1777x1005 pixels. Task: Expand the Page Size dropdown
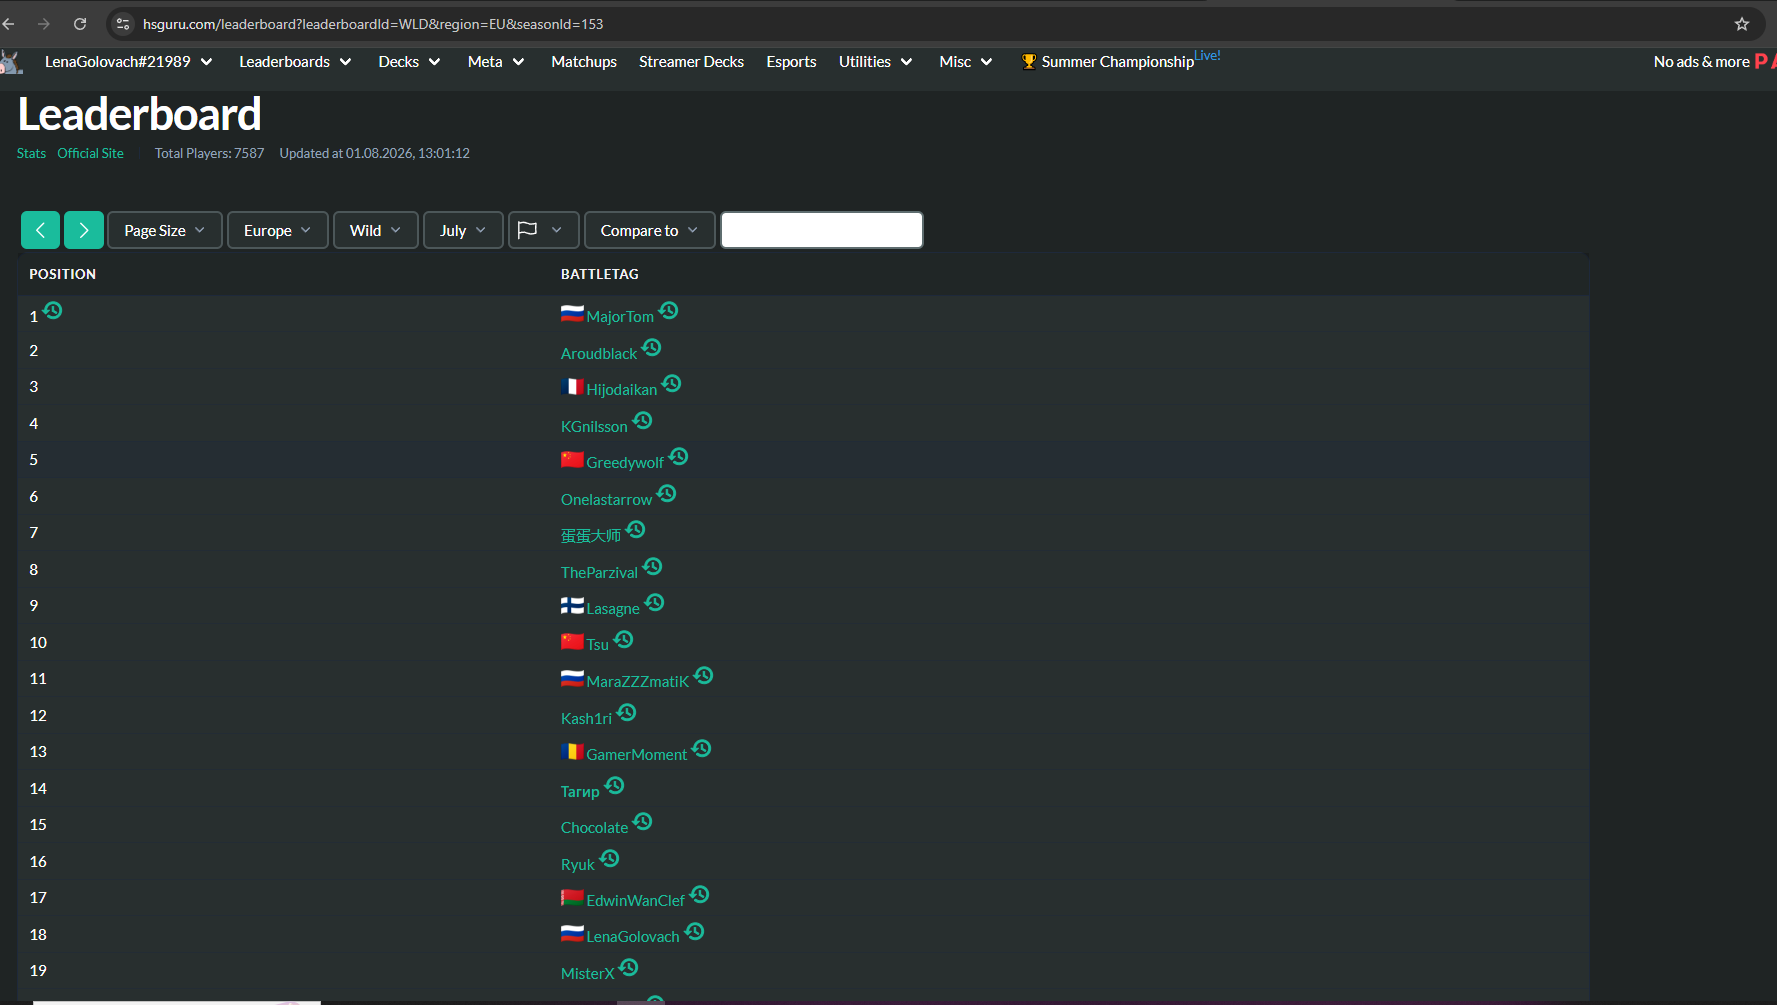pos(165,230)
